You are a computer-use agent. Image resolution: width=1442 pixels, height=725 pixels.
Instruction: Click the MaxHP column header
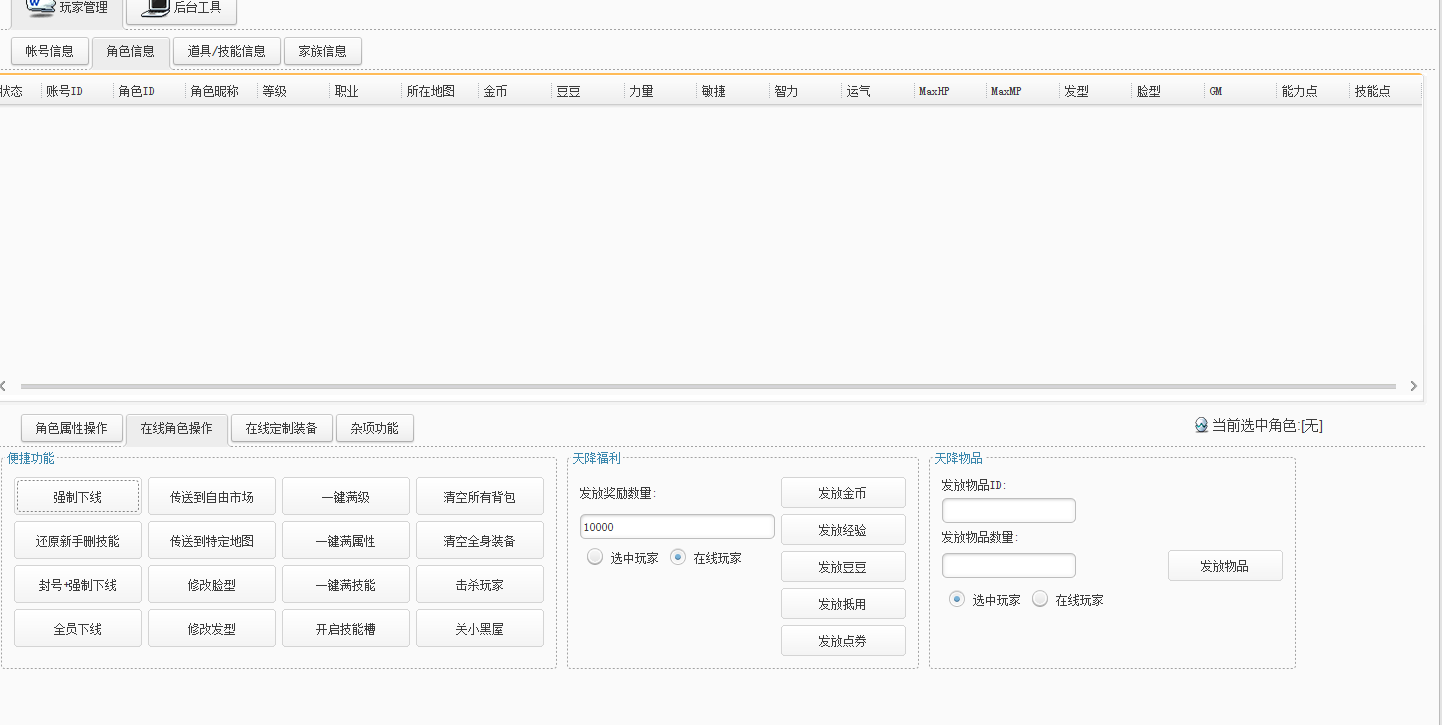pos(950,91)
